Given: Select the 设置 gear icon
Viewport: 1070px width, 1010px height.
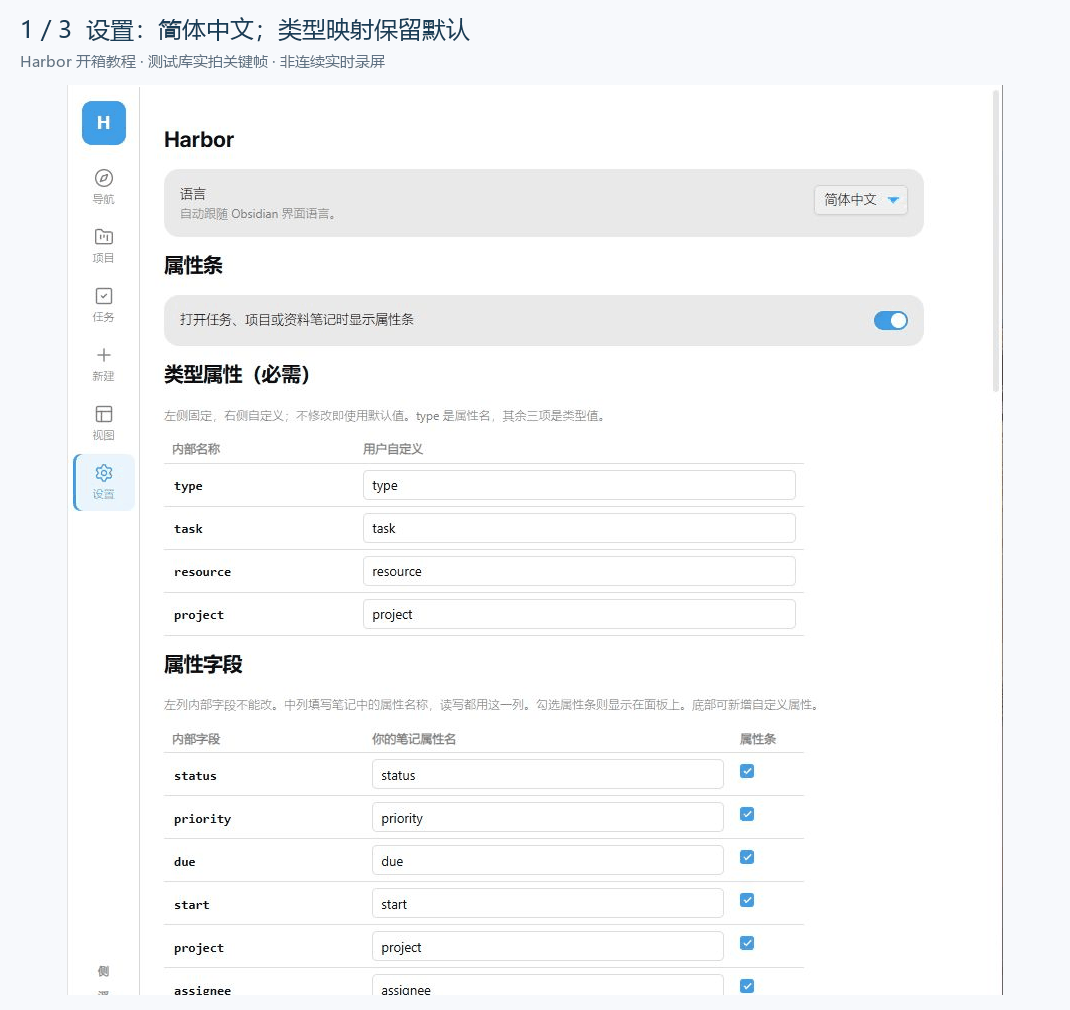Looking at the screenshot, I should [104, 473].
